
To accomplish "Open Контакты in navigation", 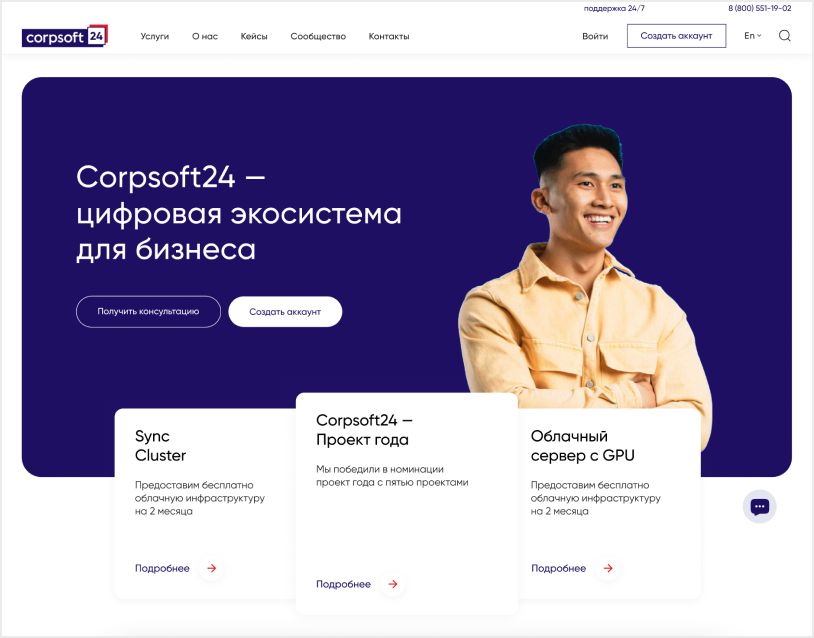I will [x=389, y=36].
